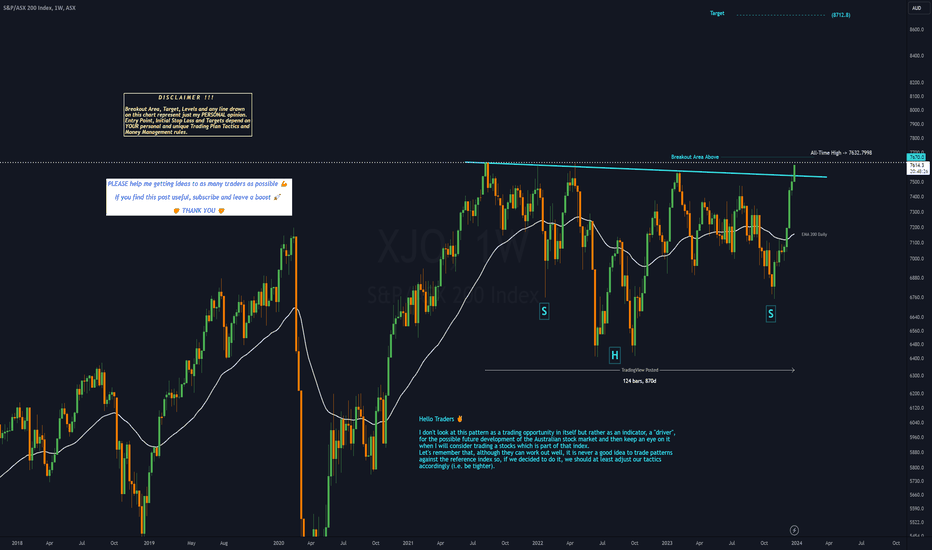Click 8400.0 on the price axis
The height and width of the screenshot is (550, 932).
click(917, 56)
